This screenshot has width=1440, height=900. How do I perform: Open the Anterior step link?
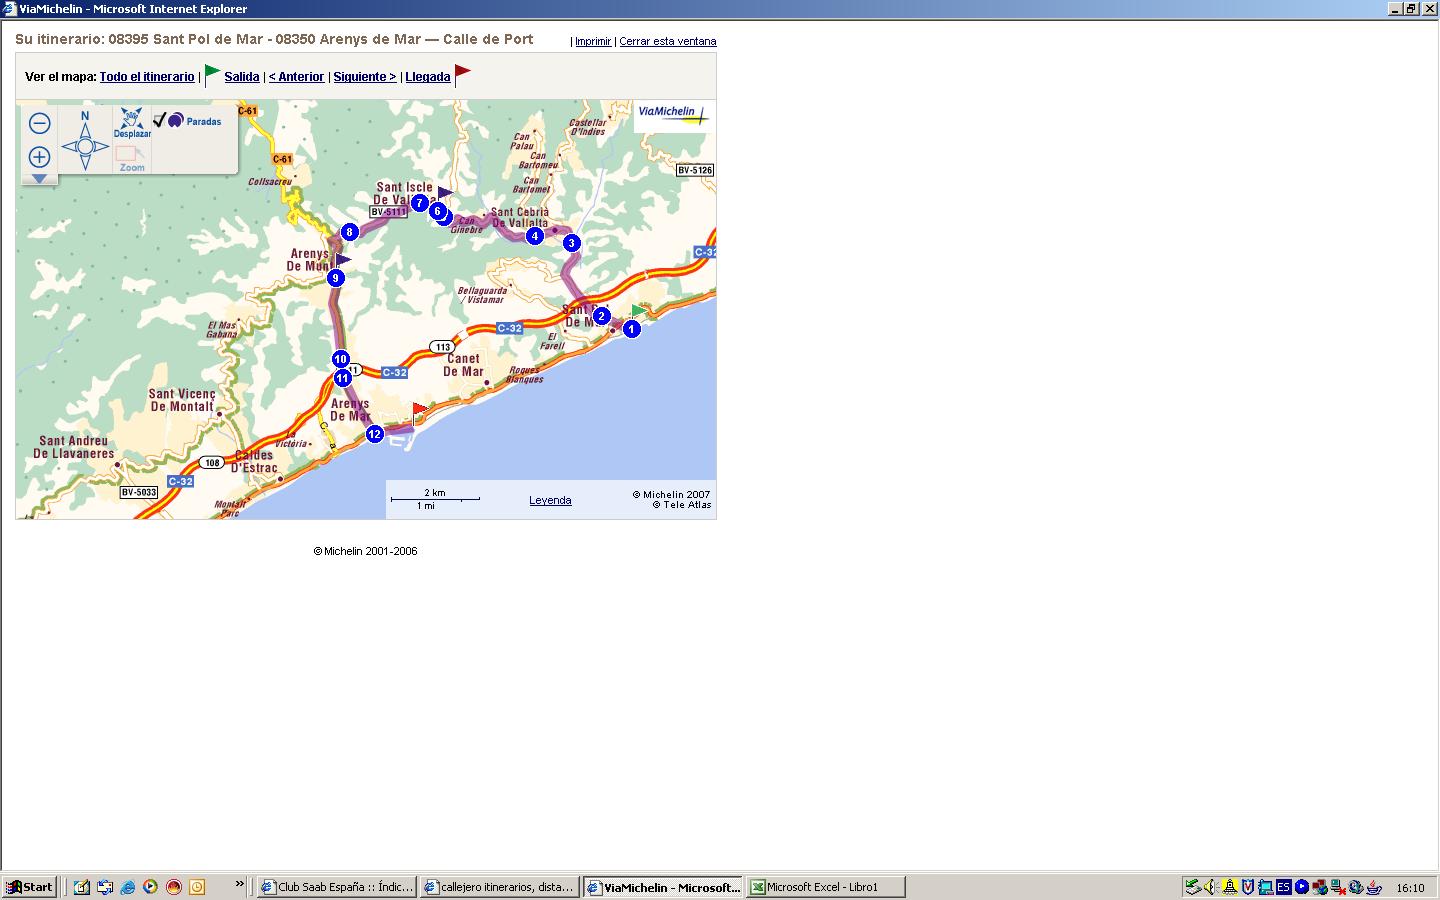(x=296, y=77)
